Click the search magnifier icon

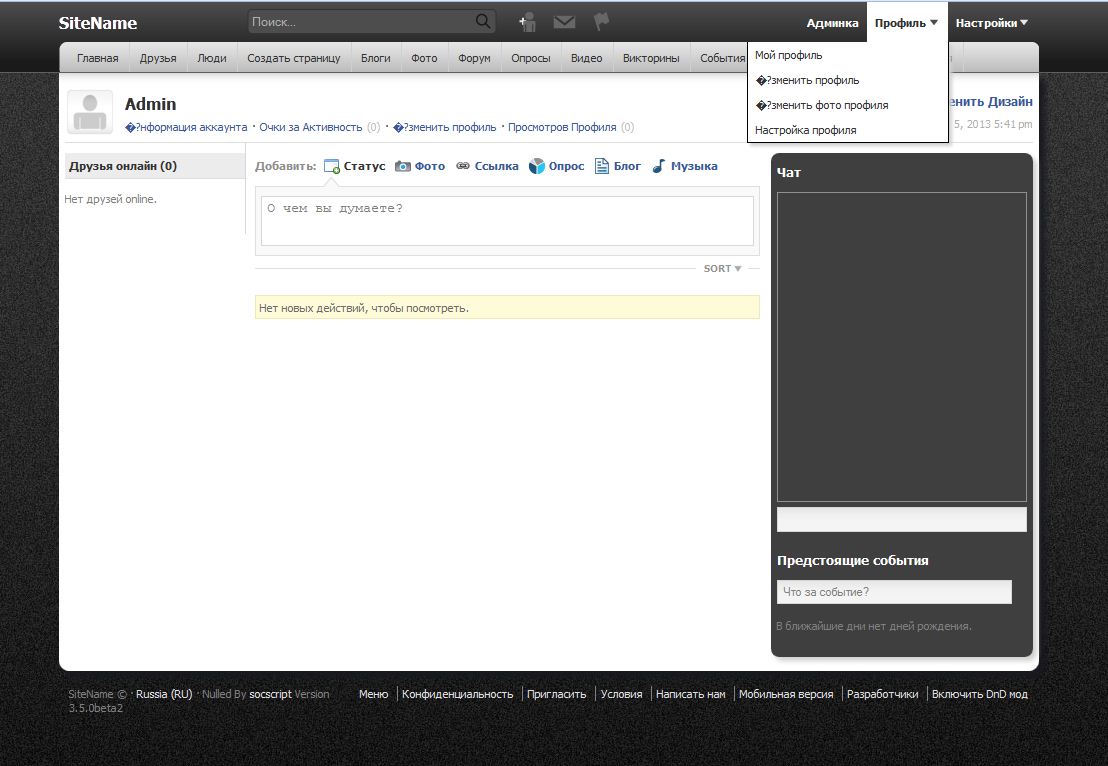pos(483,22)
